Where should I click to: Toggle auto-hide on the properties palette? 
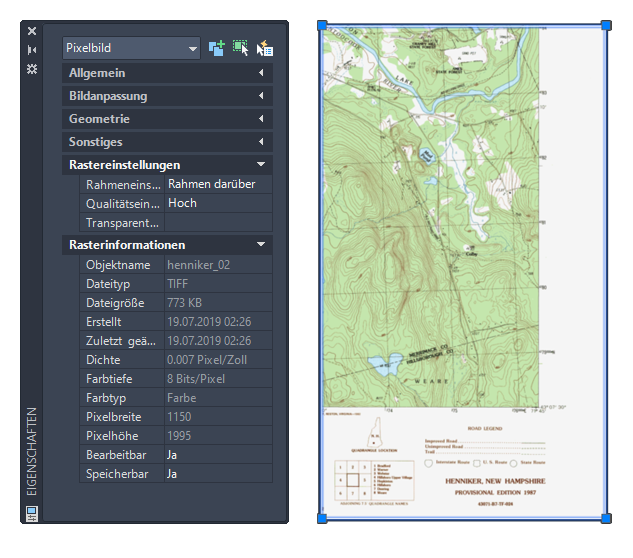click(x=32, y=50)
